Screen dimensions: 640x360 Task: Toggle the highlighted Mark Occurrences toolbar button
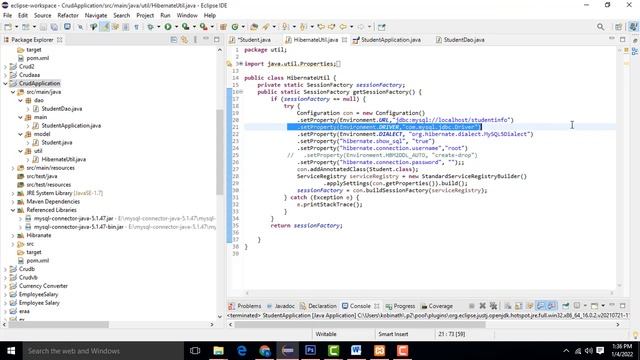coord(104,27)
